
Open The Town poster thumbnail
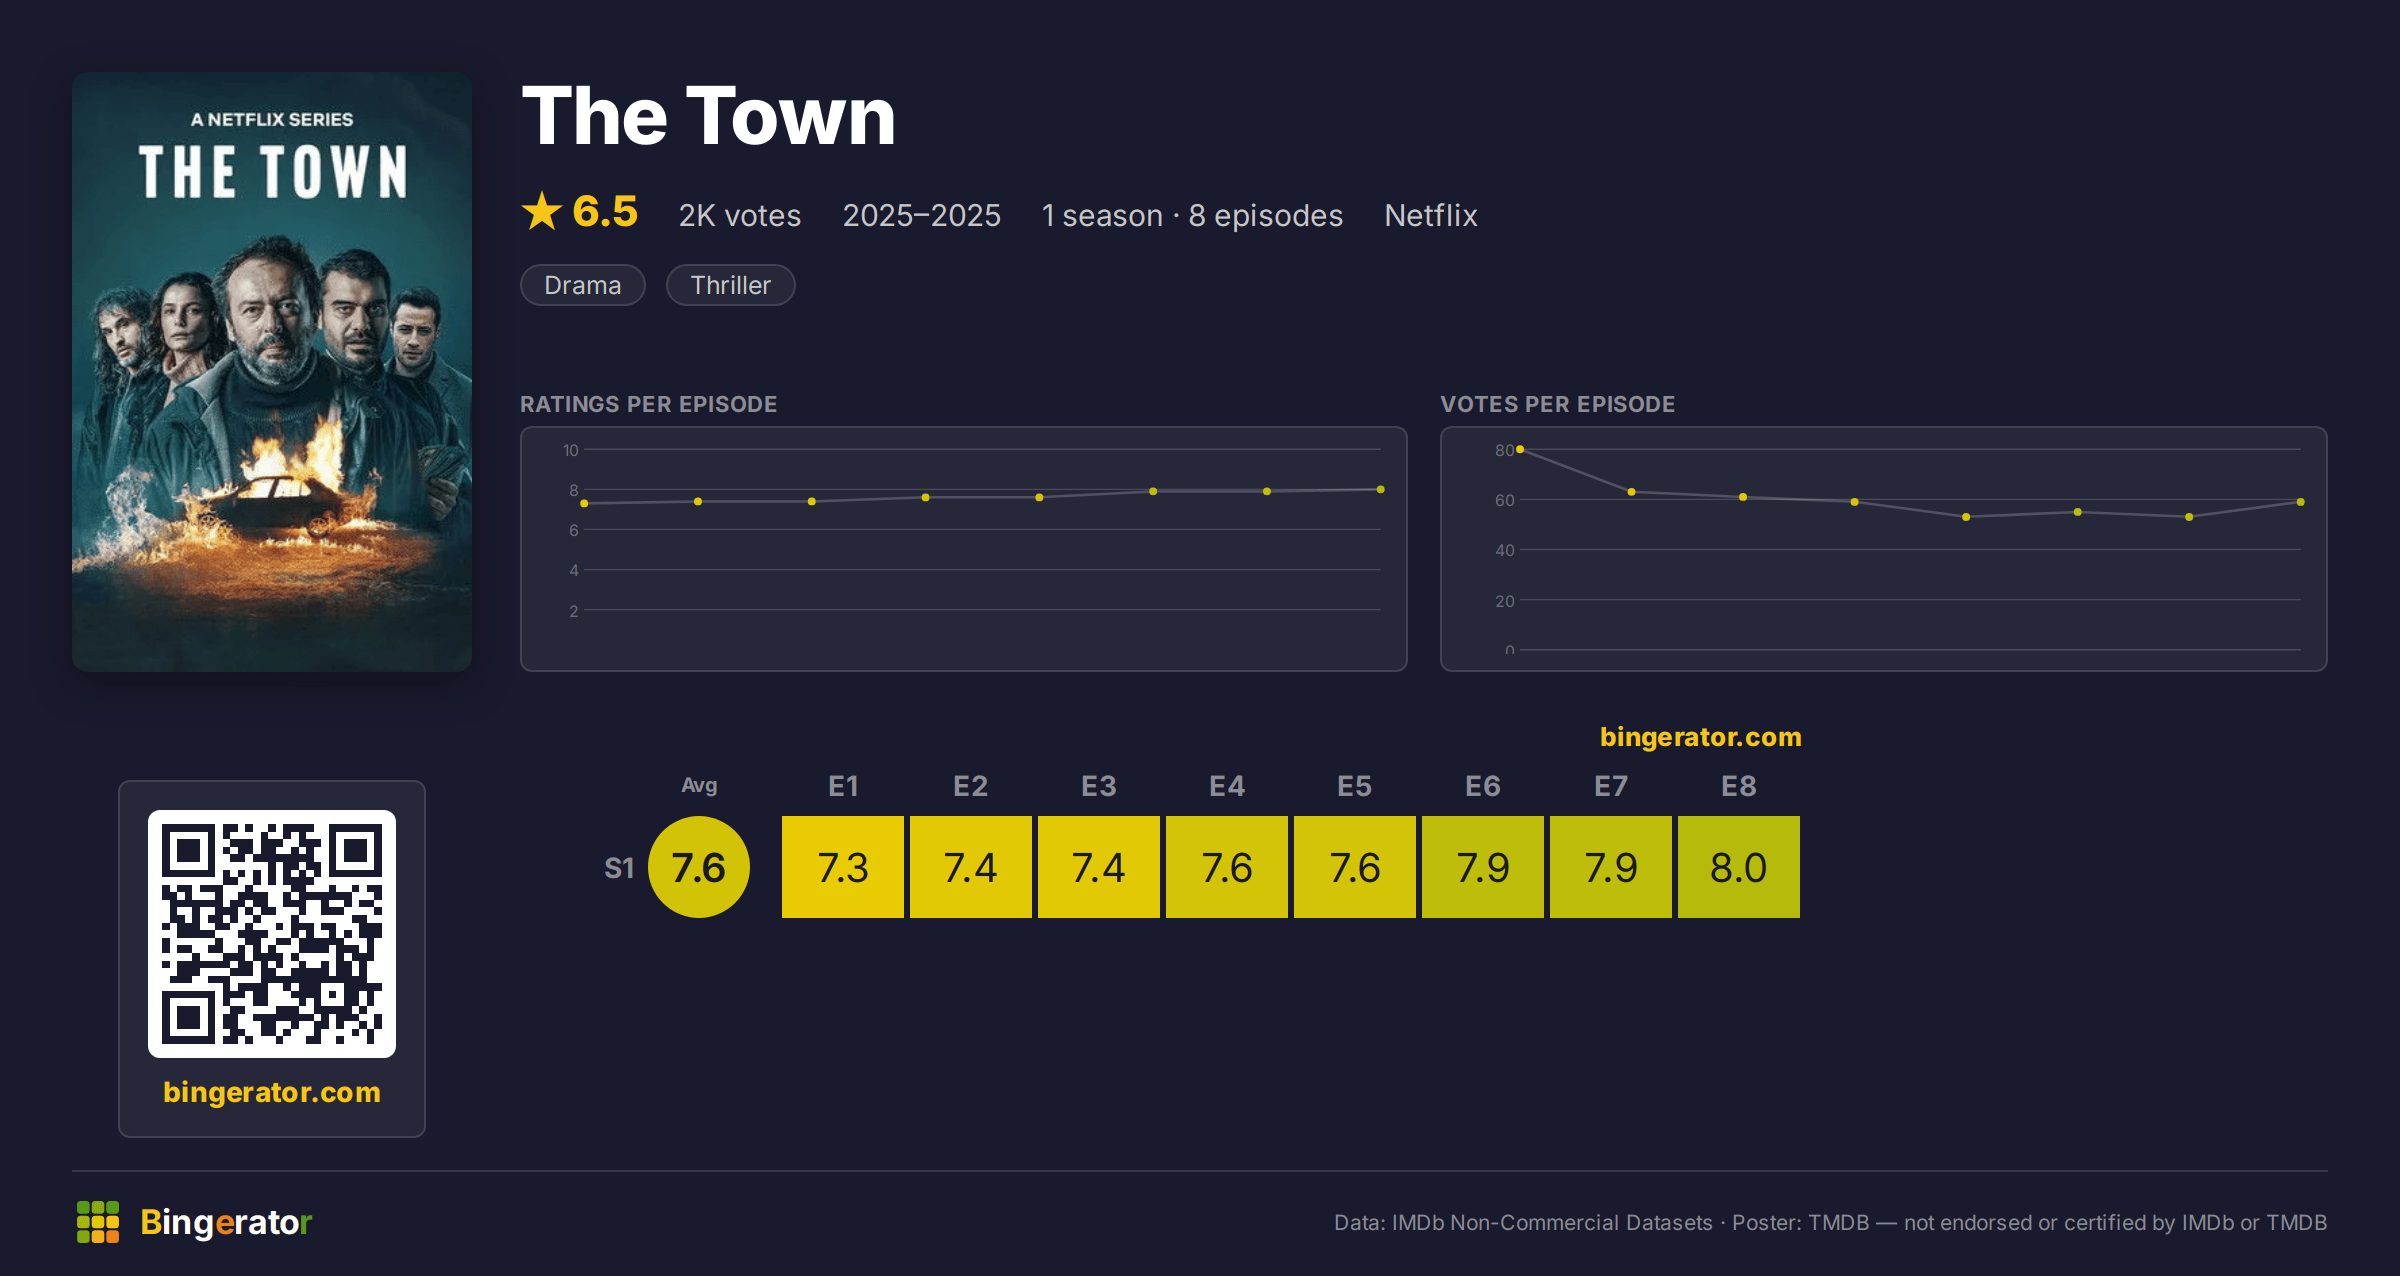tap(272, 372)
